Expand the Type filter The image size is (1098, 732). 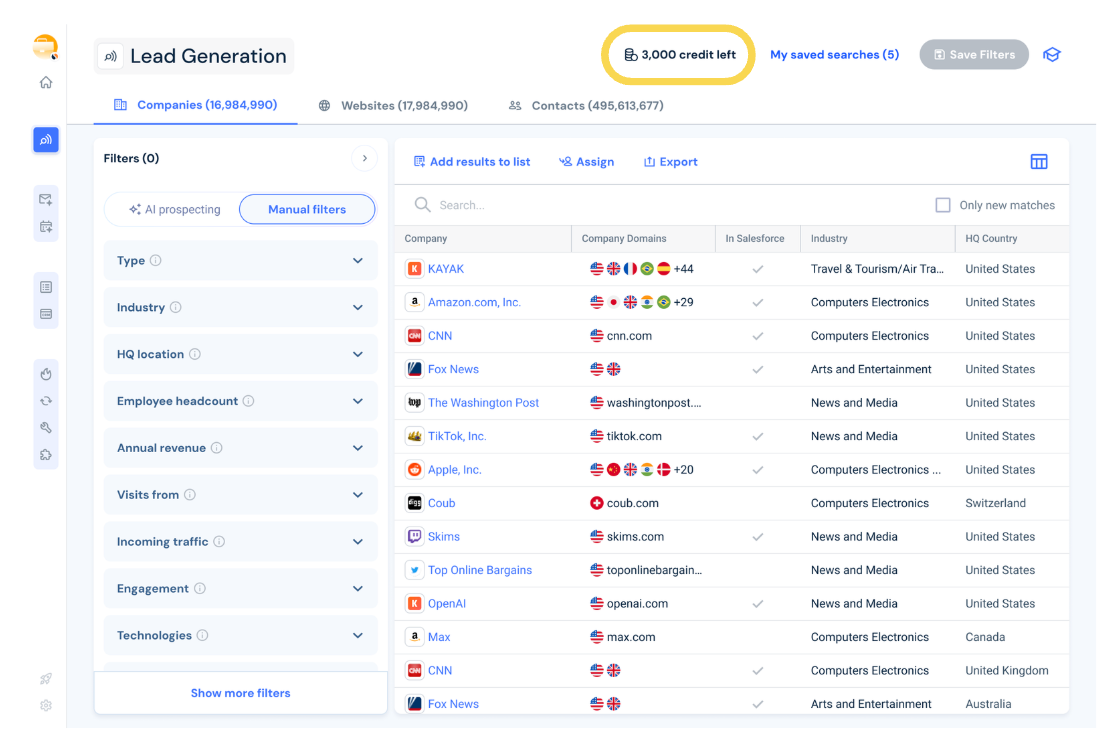[x=240, y=261]
